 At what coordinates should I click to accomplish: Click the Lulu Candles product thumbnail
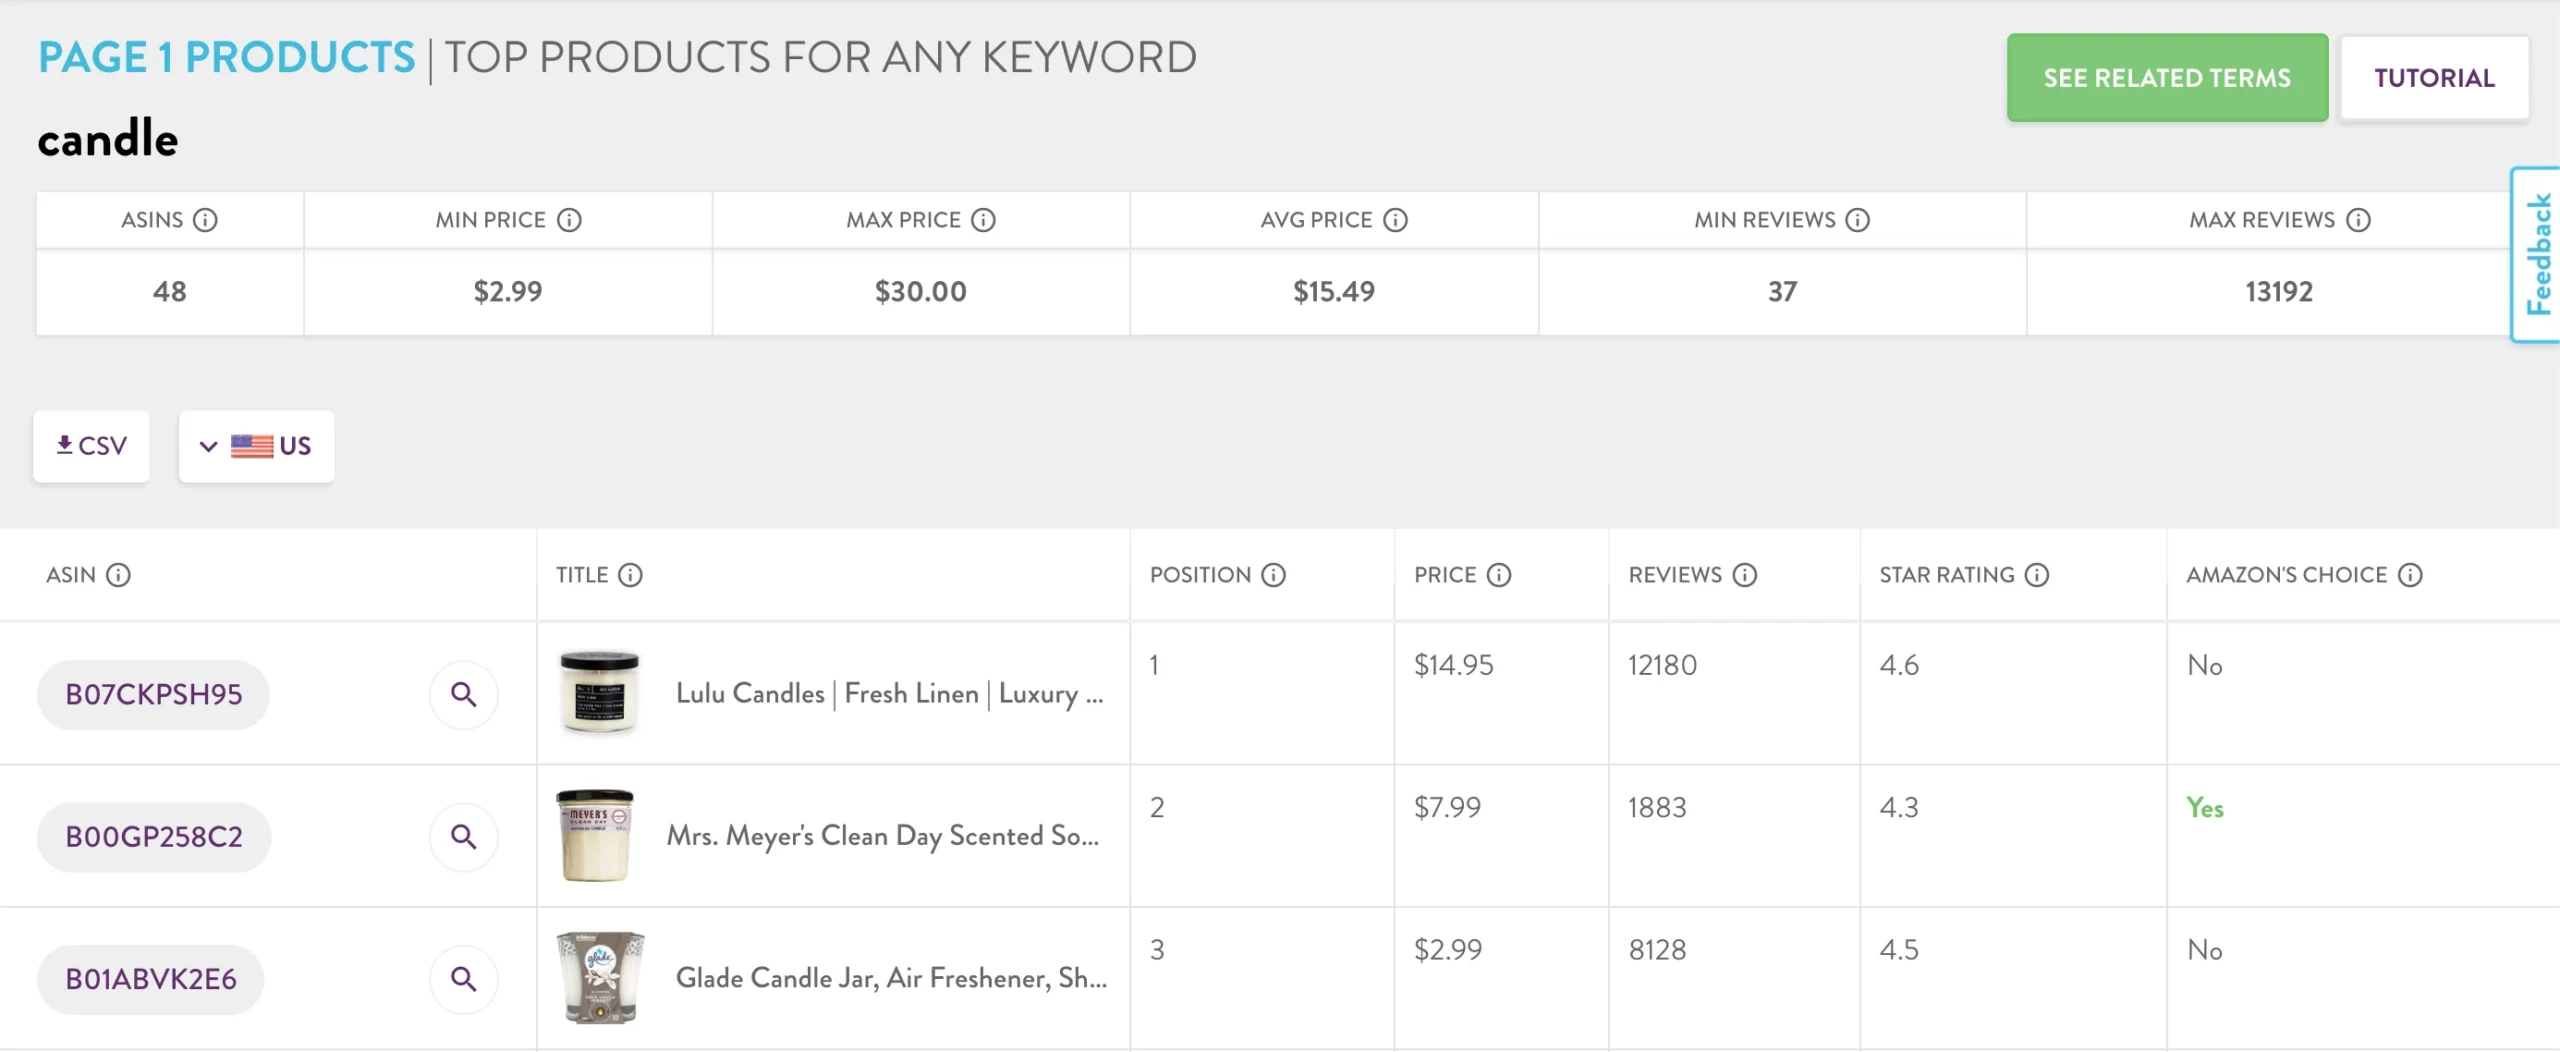click(x=600, y=691)
